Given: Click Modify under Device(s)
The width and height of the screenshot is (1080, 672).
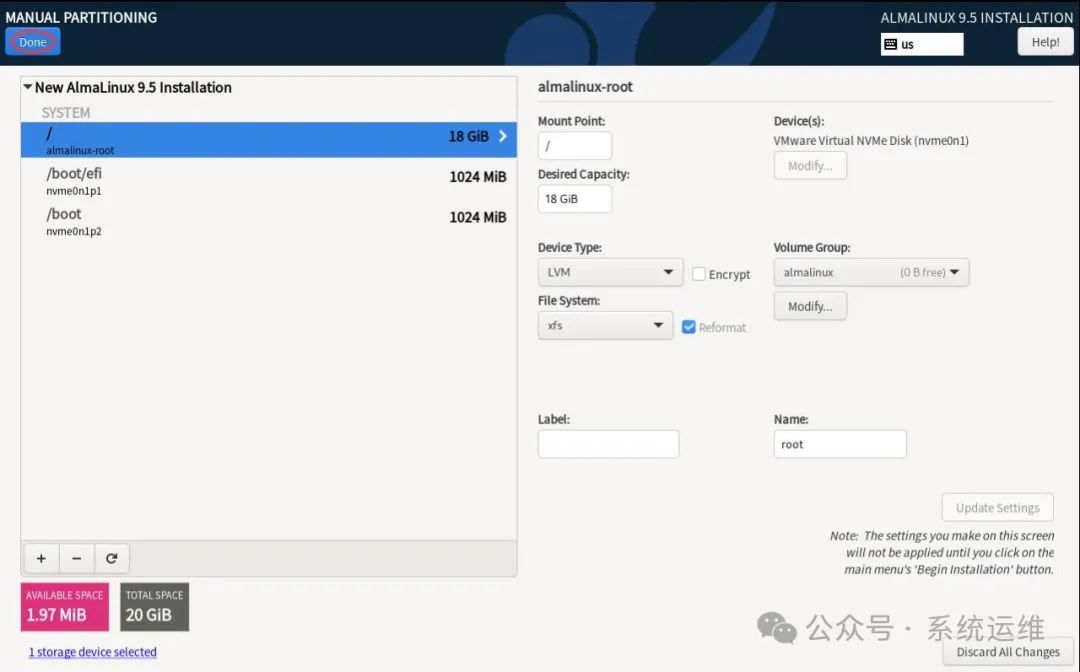Looking at the screenshot, I should pos(810,166).
